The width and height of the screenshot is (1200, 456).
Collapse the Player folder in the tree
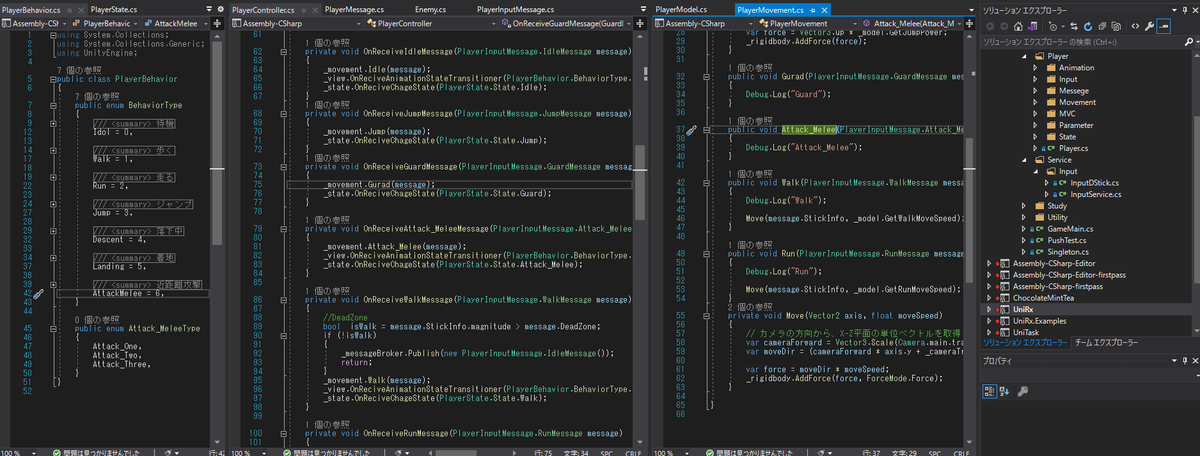pyautogui.click(x=1023, y=57)
